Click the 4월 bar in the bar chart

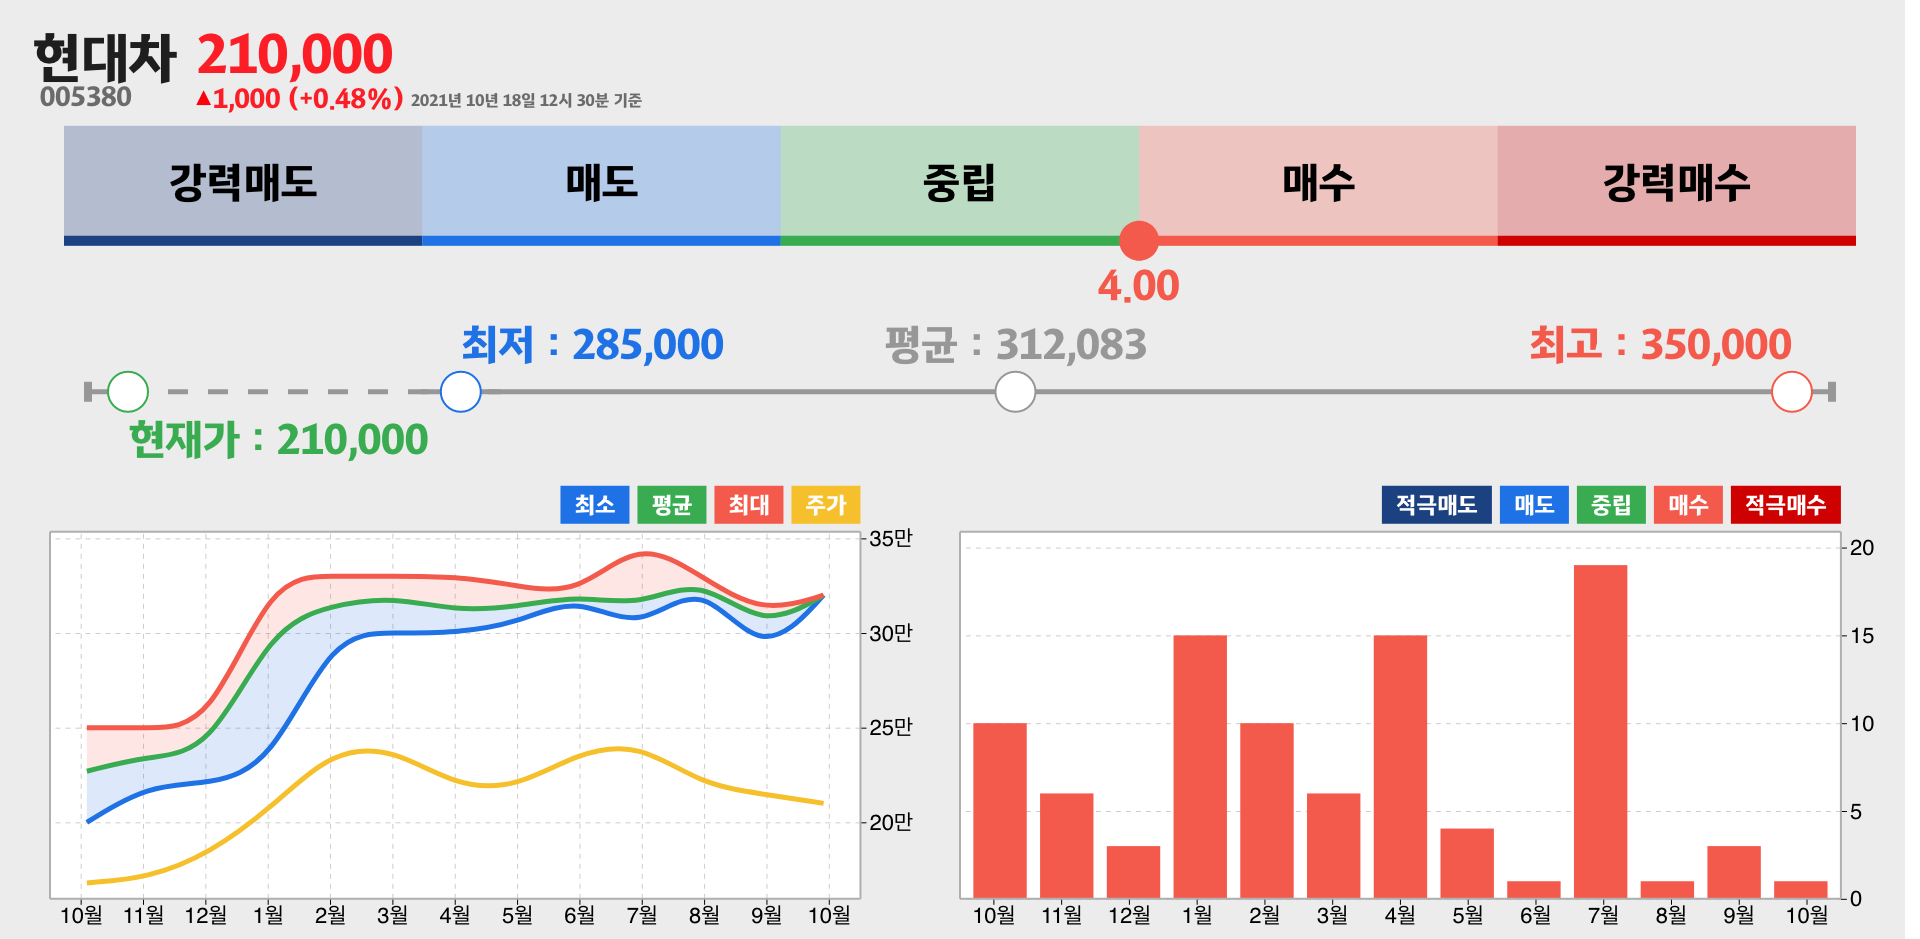click(x=1400, y=766)
